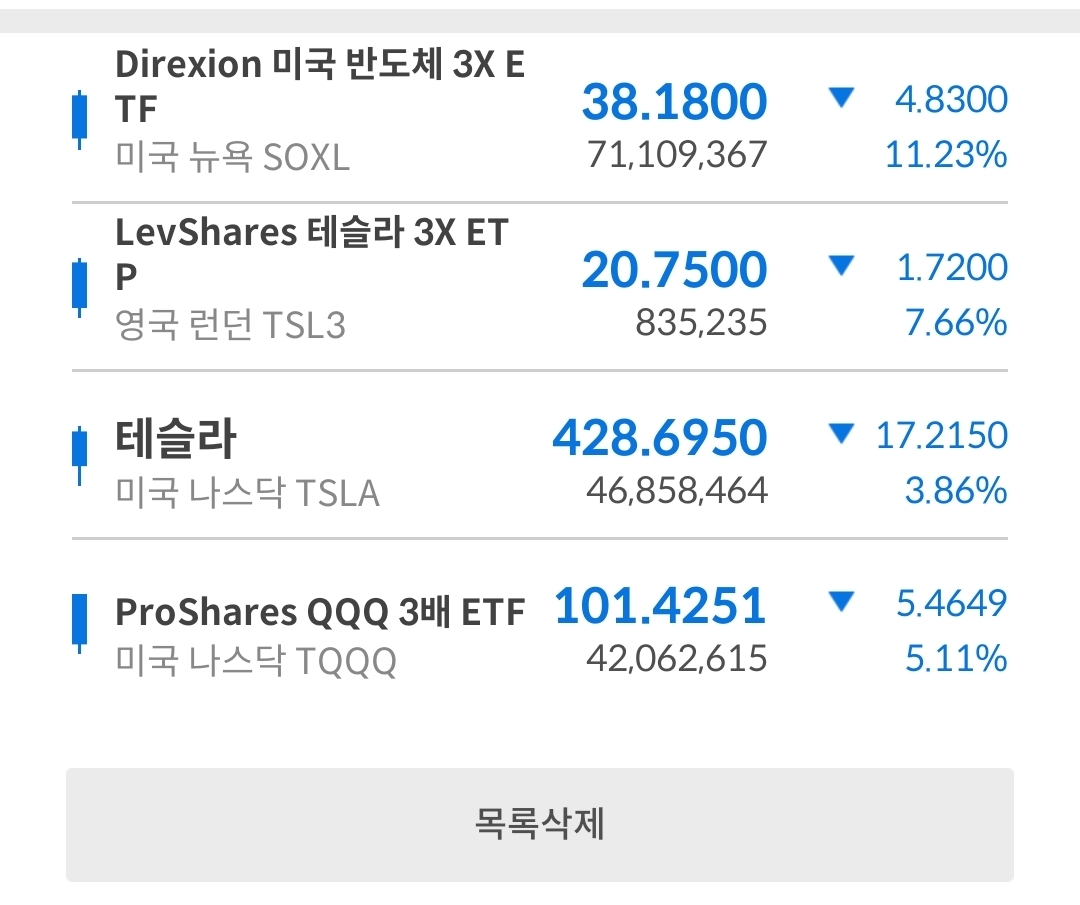Click the 11.23% change for SOXL
This screenshot has width=1080, height=905.
pos(945,155)
